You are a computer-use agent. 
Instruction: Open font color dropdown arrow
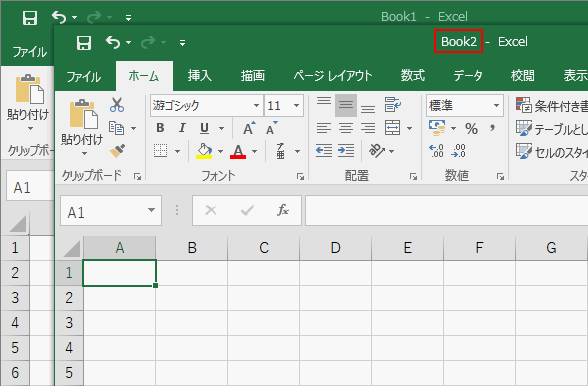[254, 151]
